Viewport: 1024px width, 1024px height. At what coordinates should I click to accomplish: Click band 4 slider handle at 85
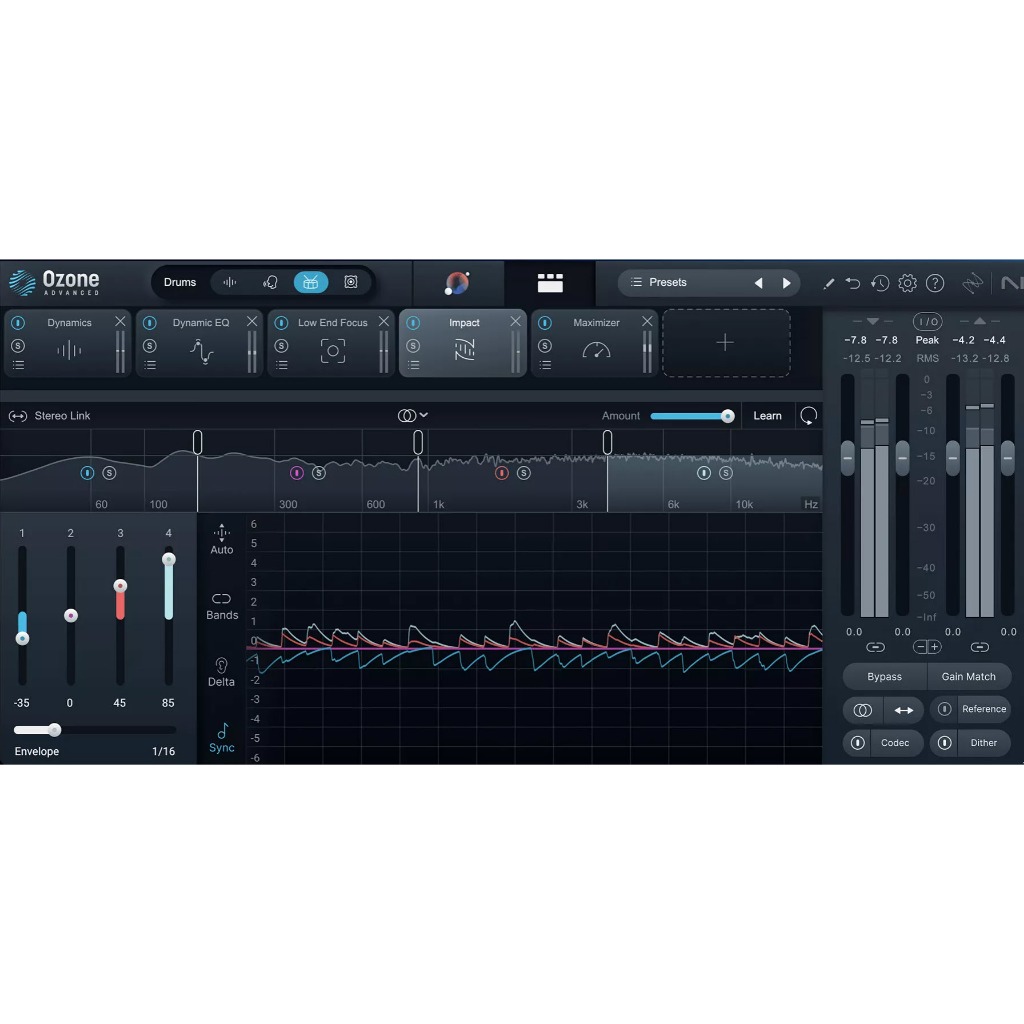[168, 559]
